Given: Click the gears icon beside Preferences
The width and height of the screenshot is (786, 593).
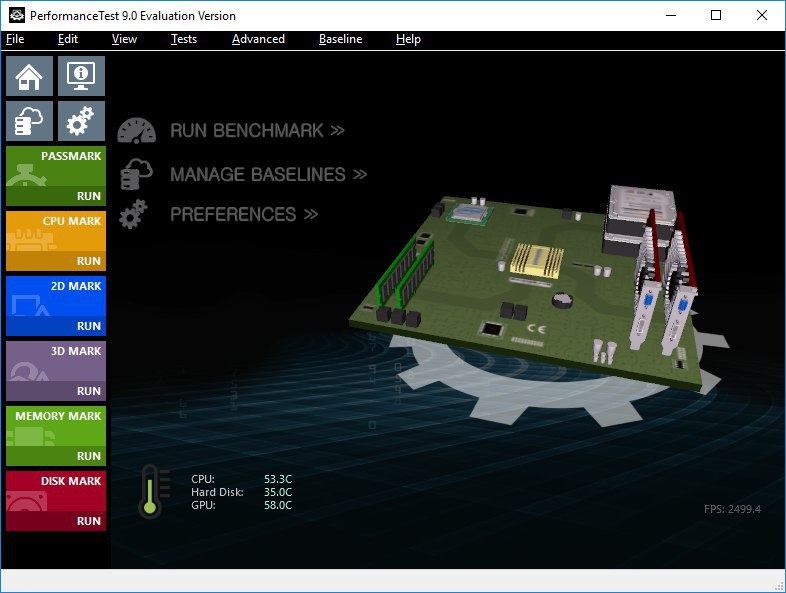Looking at the screenshot, I should pos(133,214).
